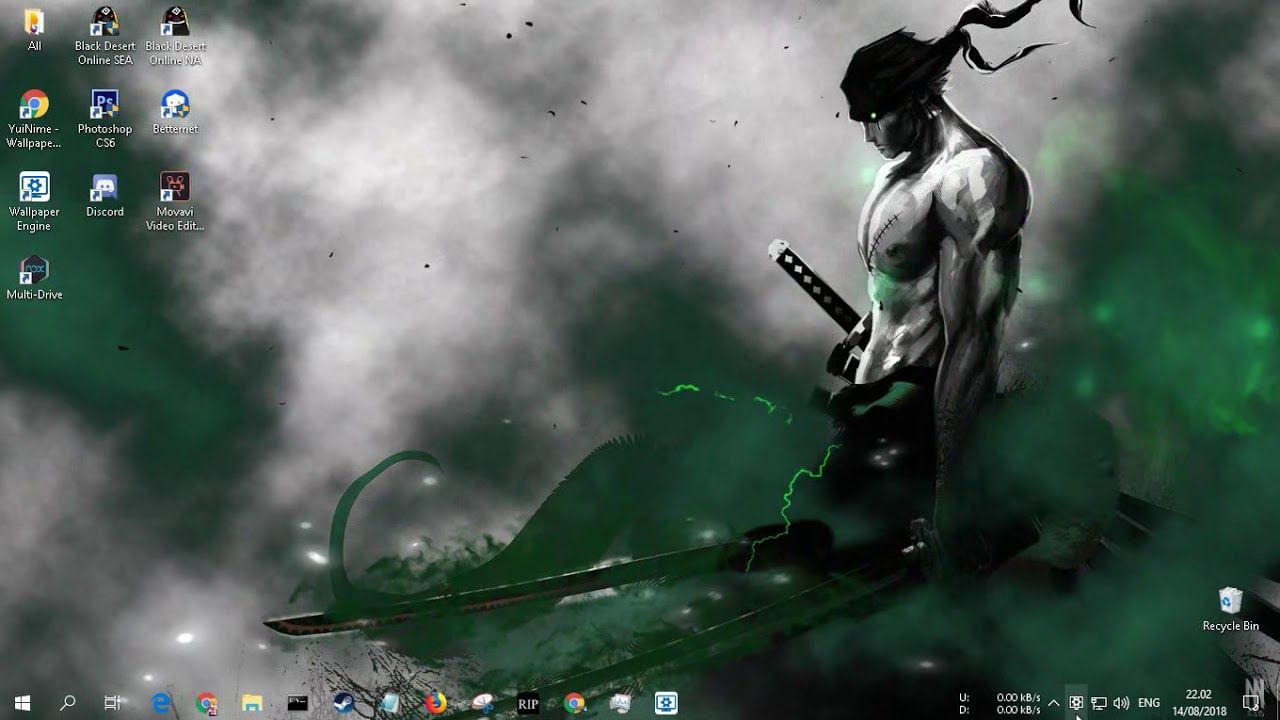The height and width of the screenshot is (720, 1280).
Task: Click the upload speed 0.00 kB/s text
Action: click(x=1018, y=697)
